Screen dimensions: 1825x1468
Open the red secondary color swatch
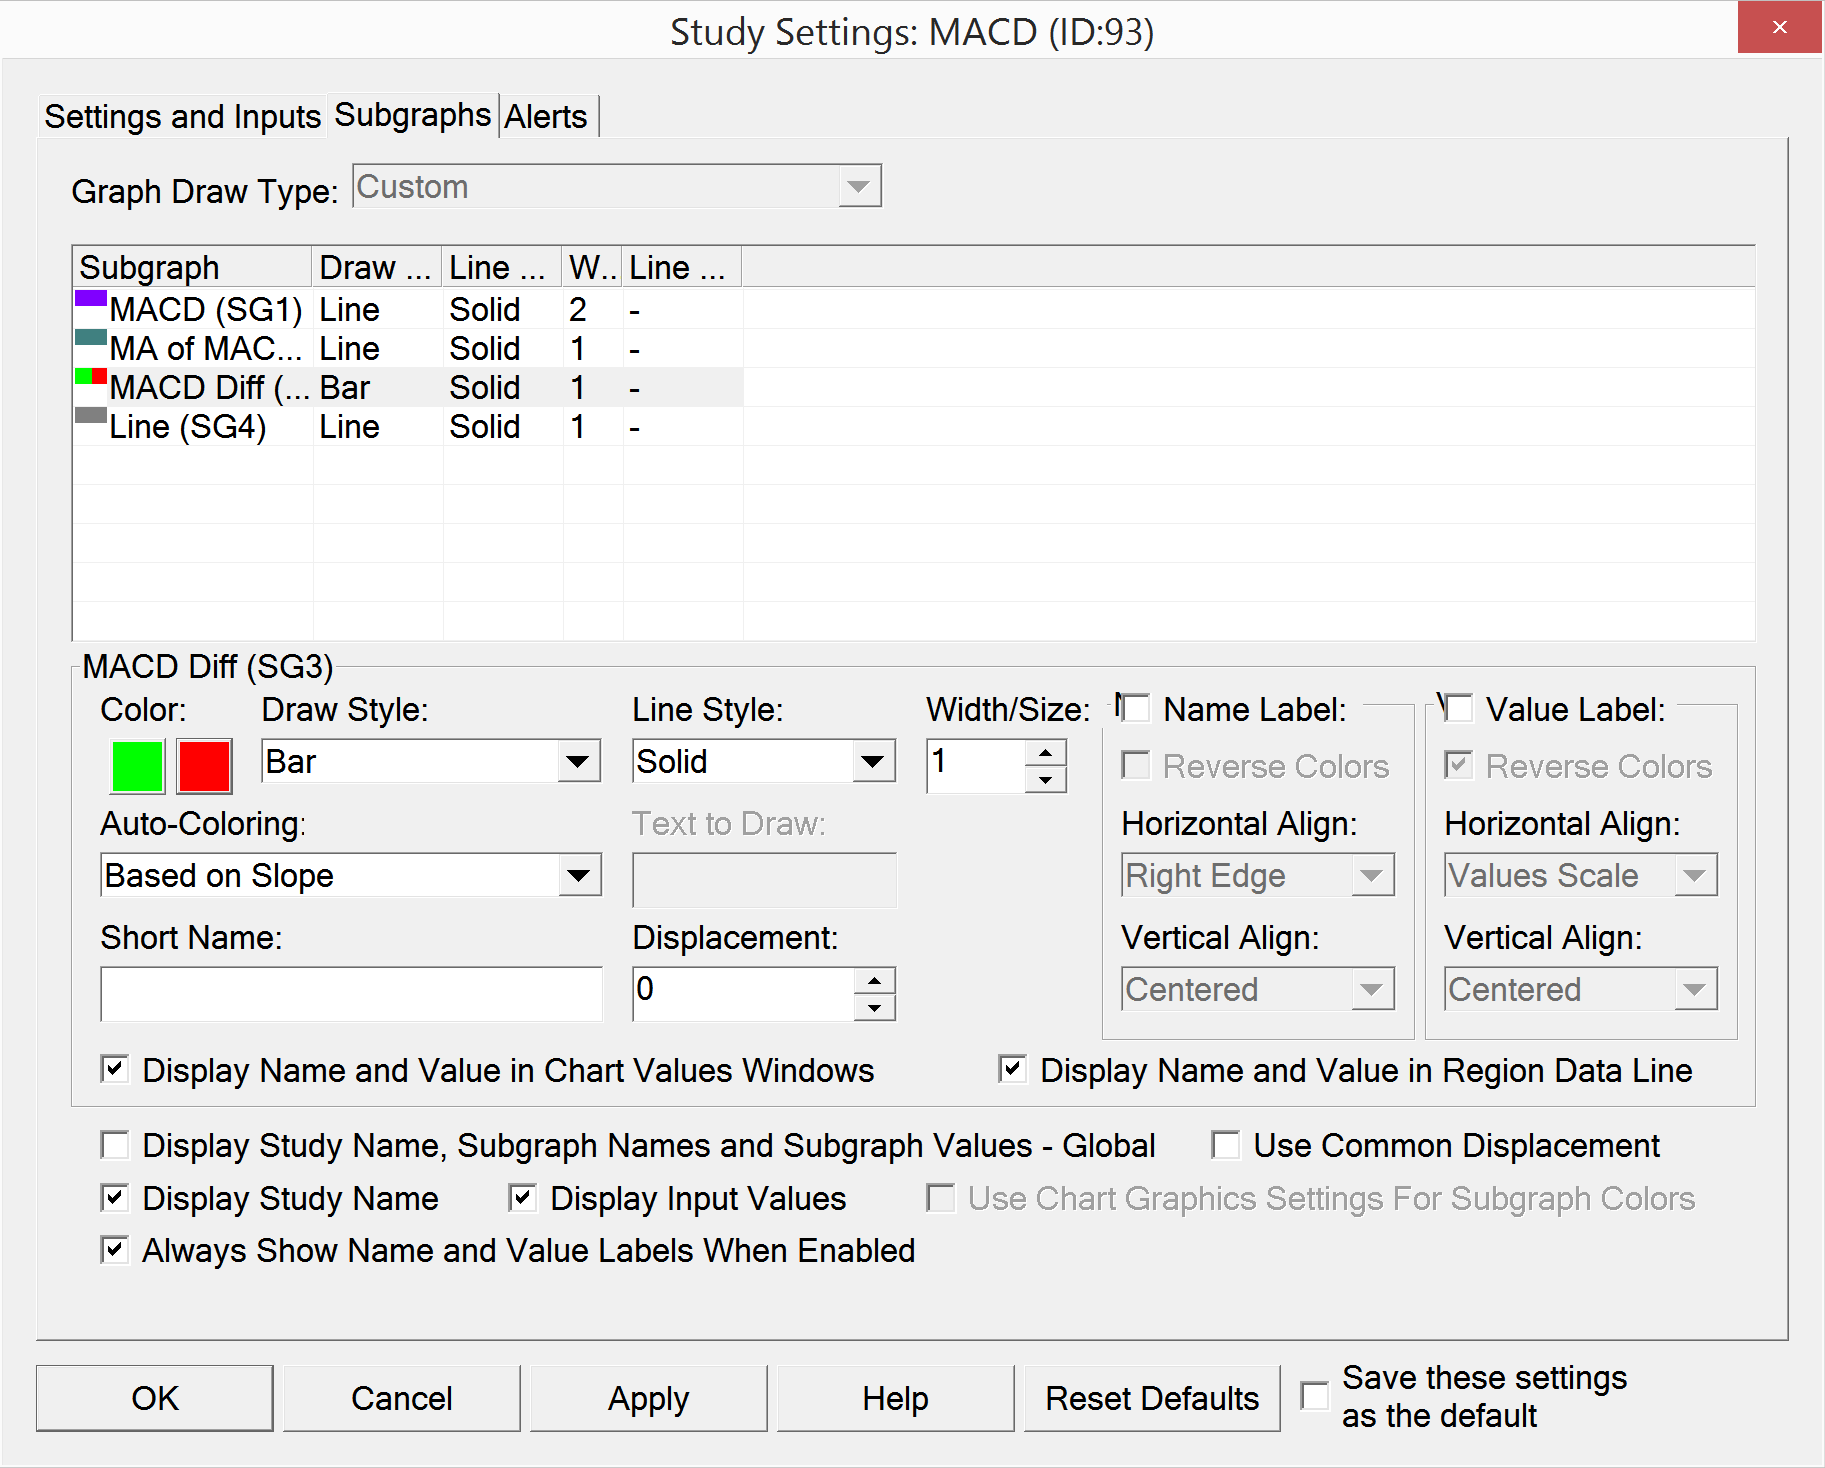tap(204, 766)
